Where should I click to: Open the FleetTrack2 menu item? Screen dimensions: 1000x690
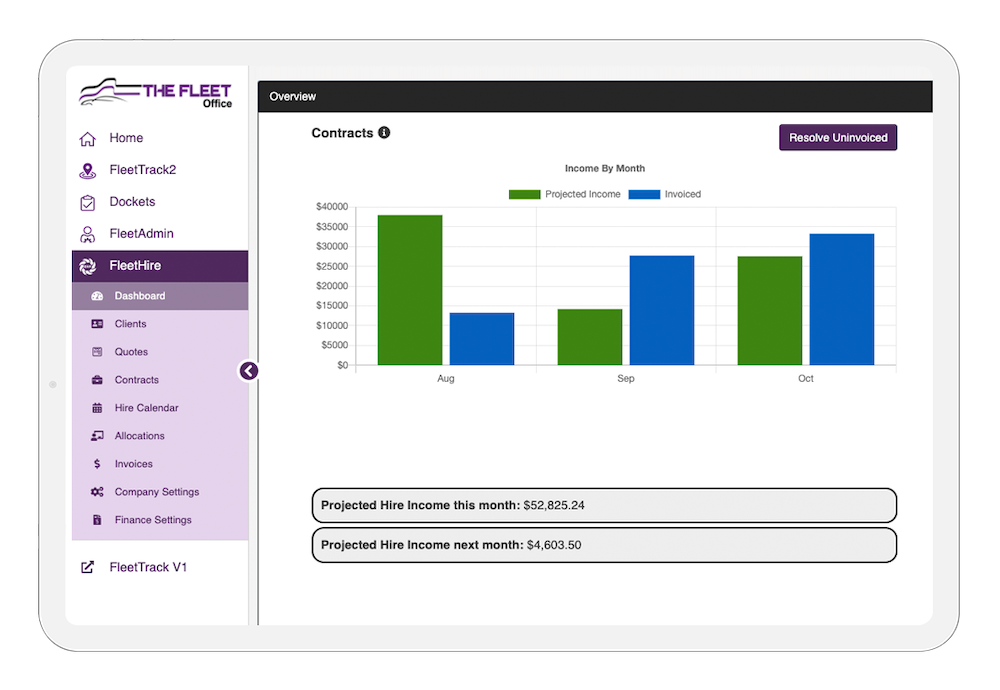(159, 170)
